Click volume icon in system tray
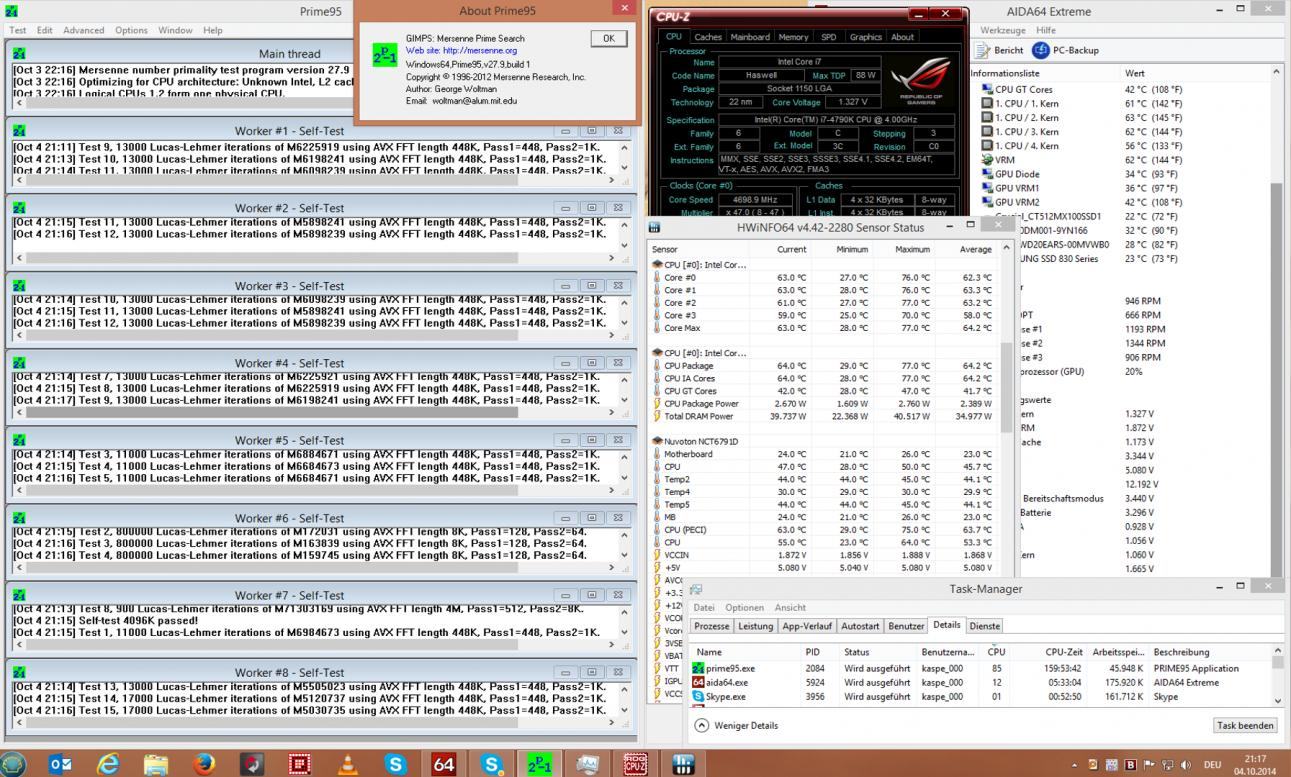 1186,765
